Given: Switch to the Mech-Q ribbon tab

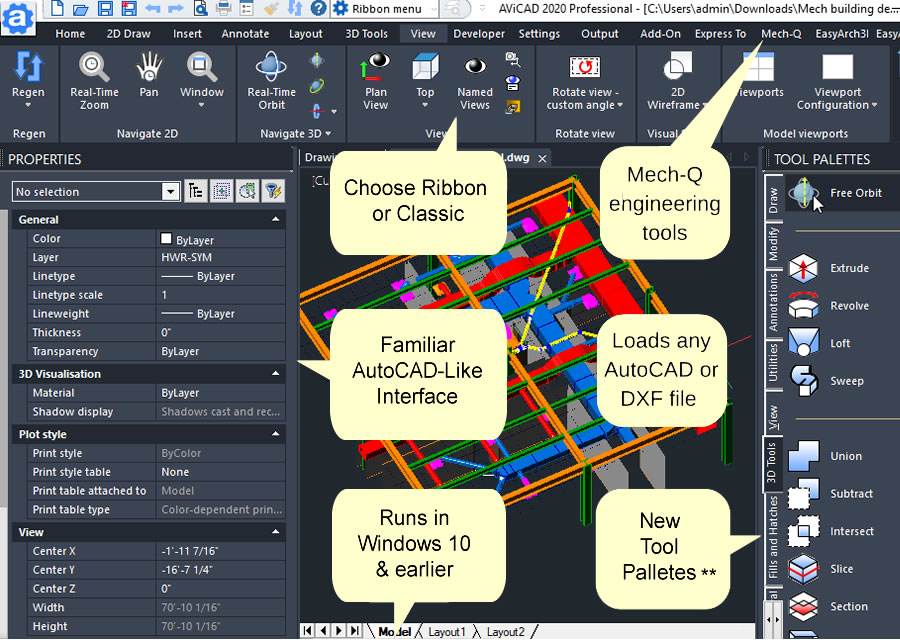Looking at the screenshot, I should click(781, 34).
